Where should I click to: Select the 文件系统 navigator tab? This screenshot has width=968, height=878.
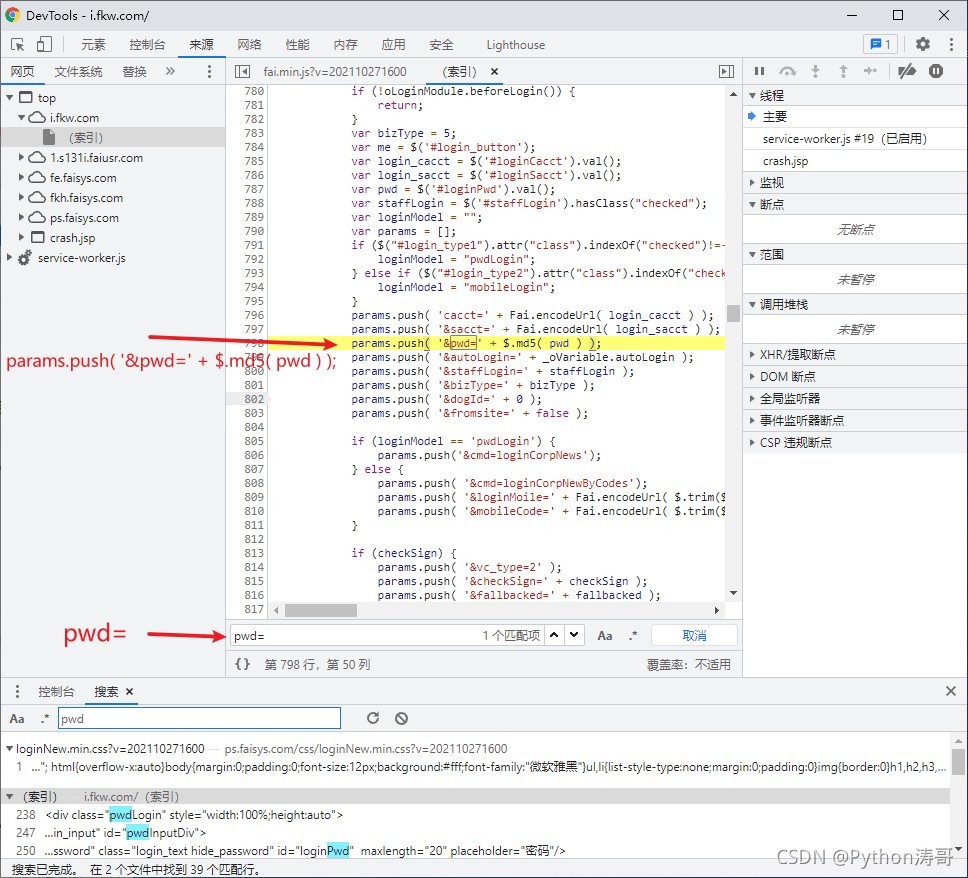[x=78, y=72]
